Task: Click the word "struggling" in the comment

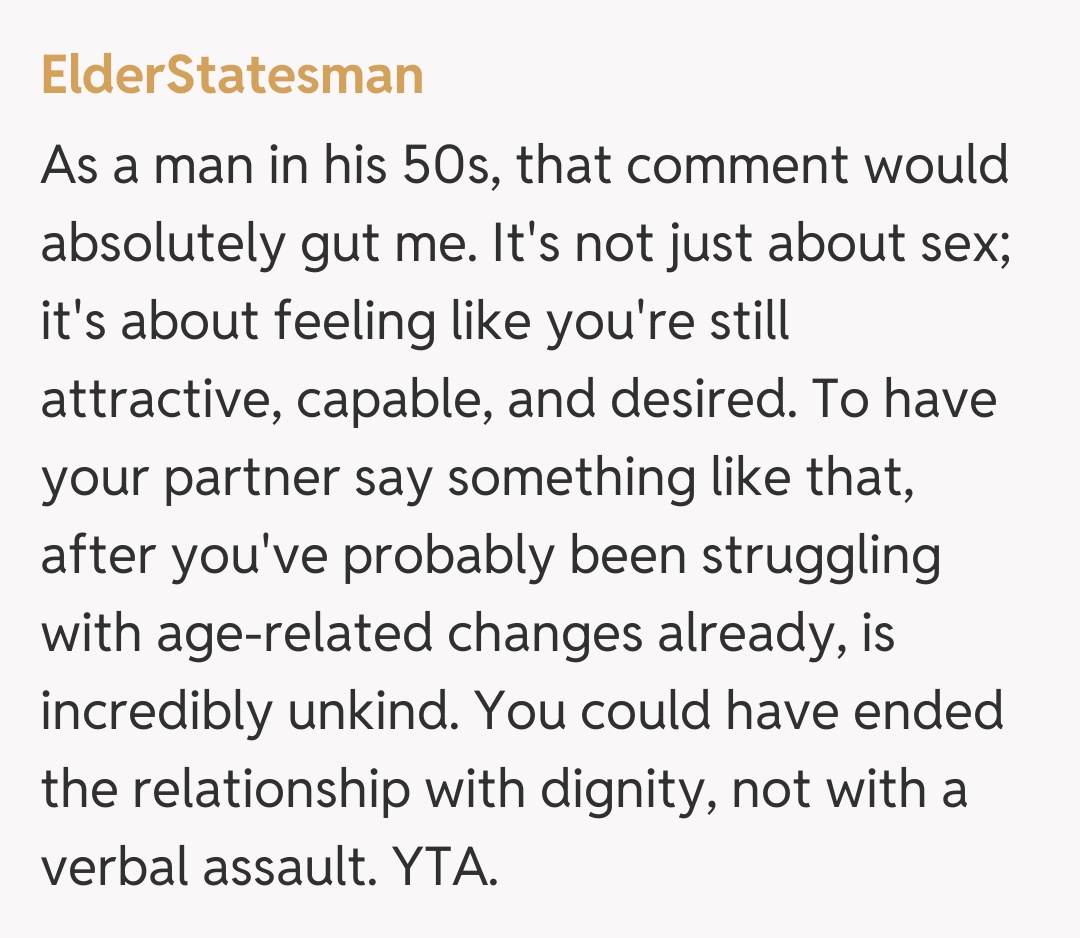Action: [x=821, y=557]
